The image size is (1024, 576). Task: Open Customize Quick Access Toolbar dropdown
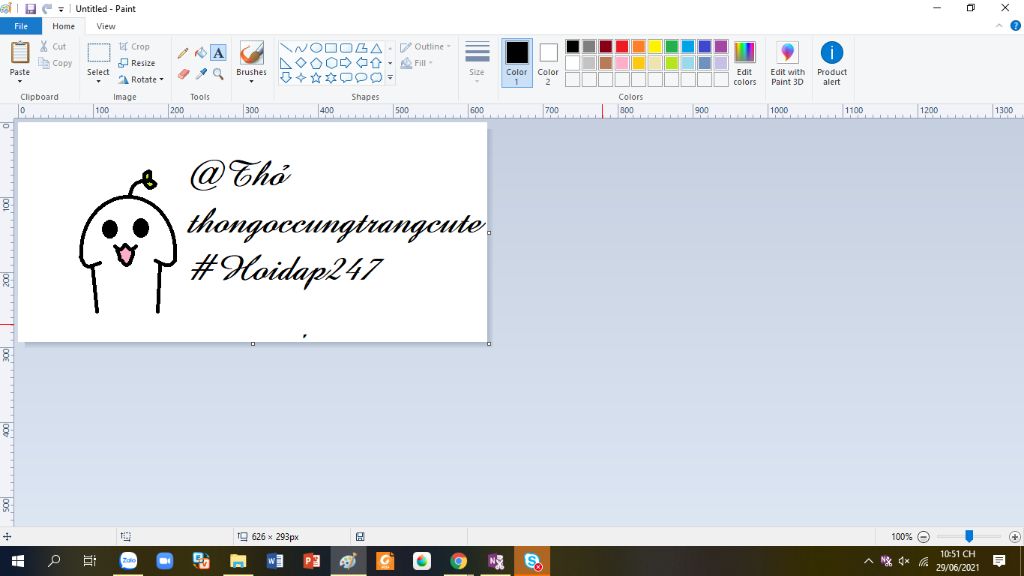click(61, 9)
